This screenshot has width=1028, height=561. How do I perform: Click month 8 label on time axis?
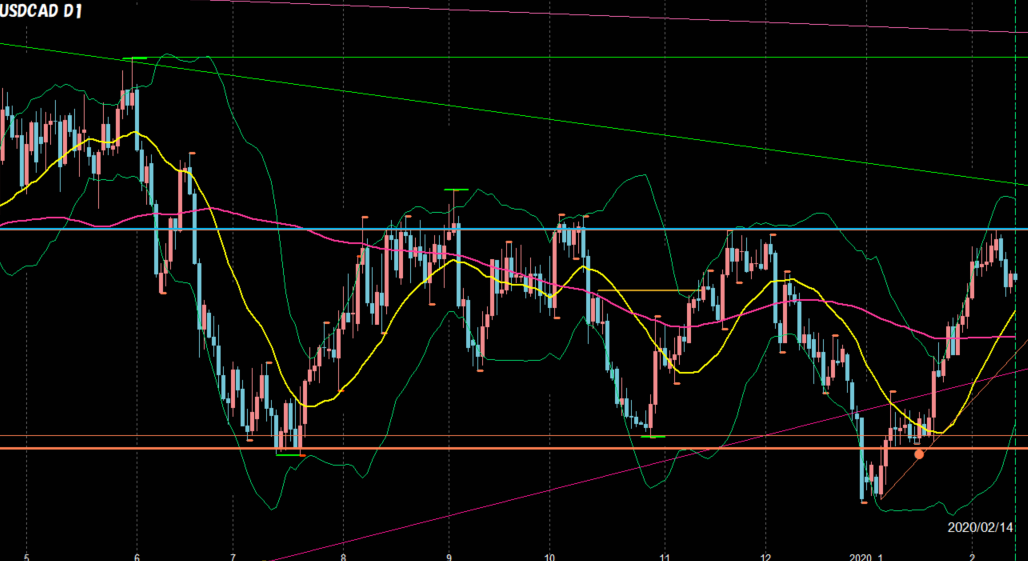click(343, 557)
